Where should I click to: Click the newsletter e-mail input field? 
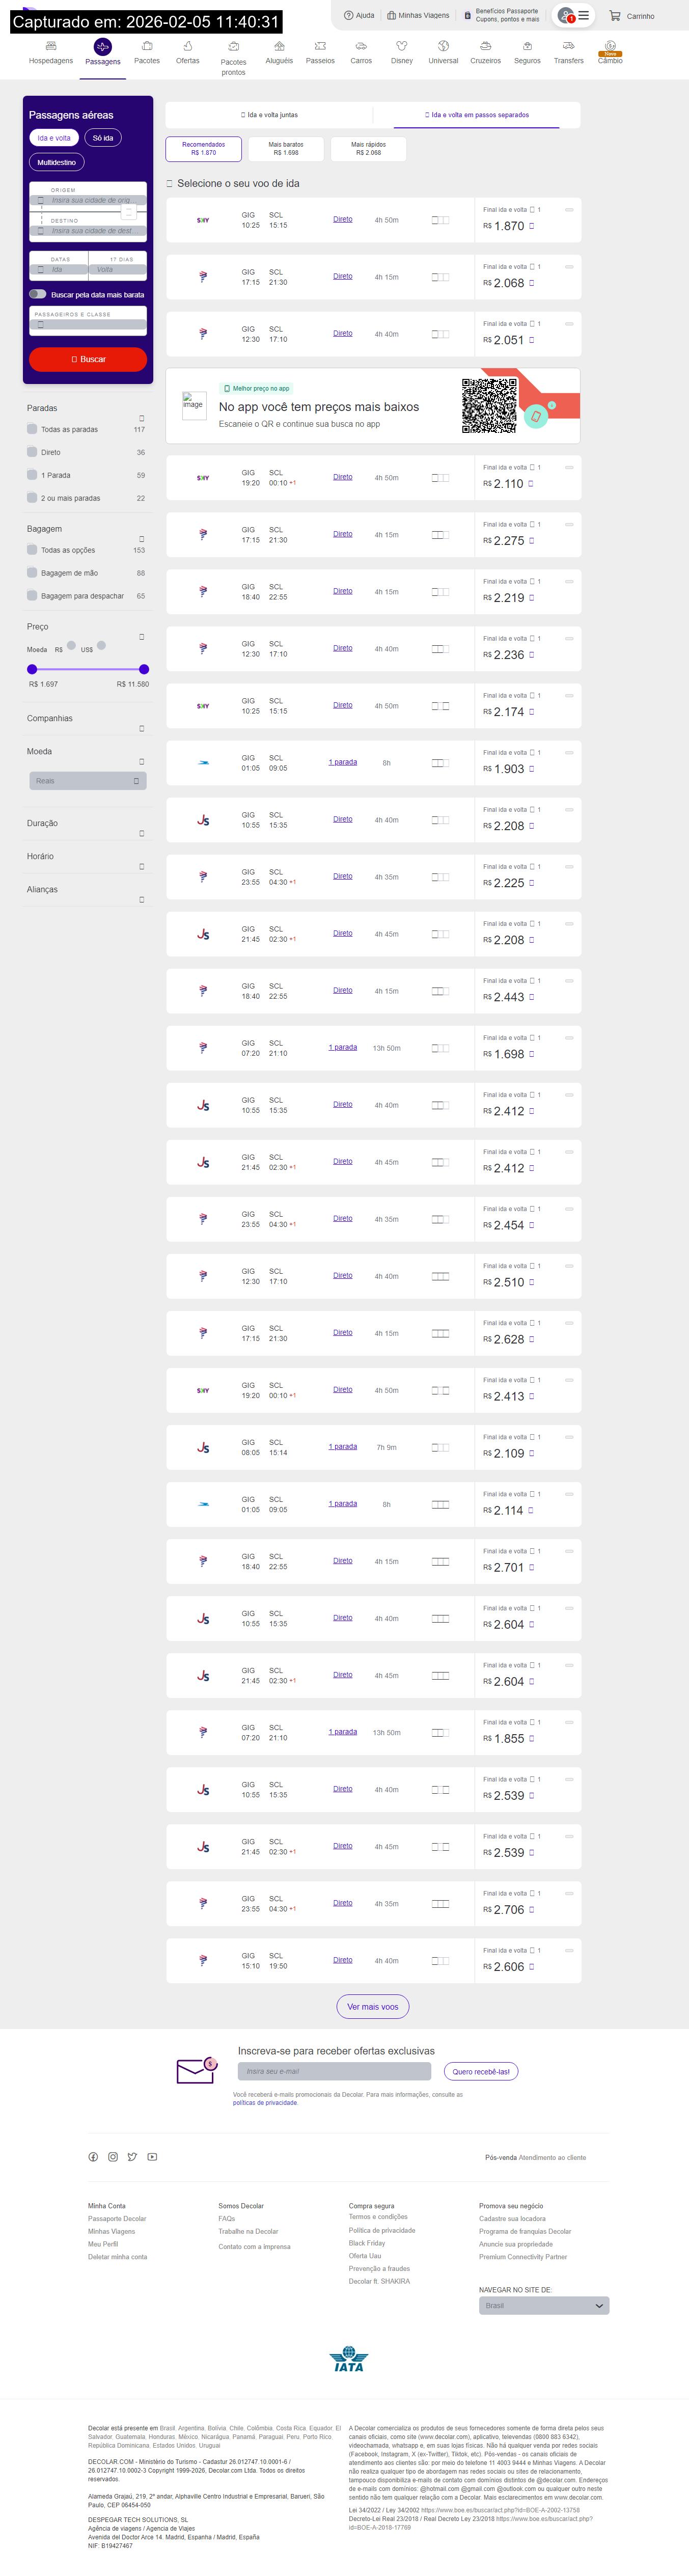click(x=334, y=2071)
